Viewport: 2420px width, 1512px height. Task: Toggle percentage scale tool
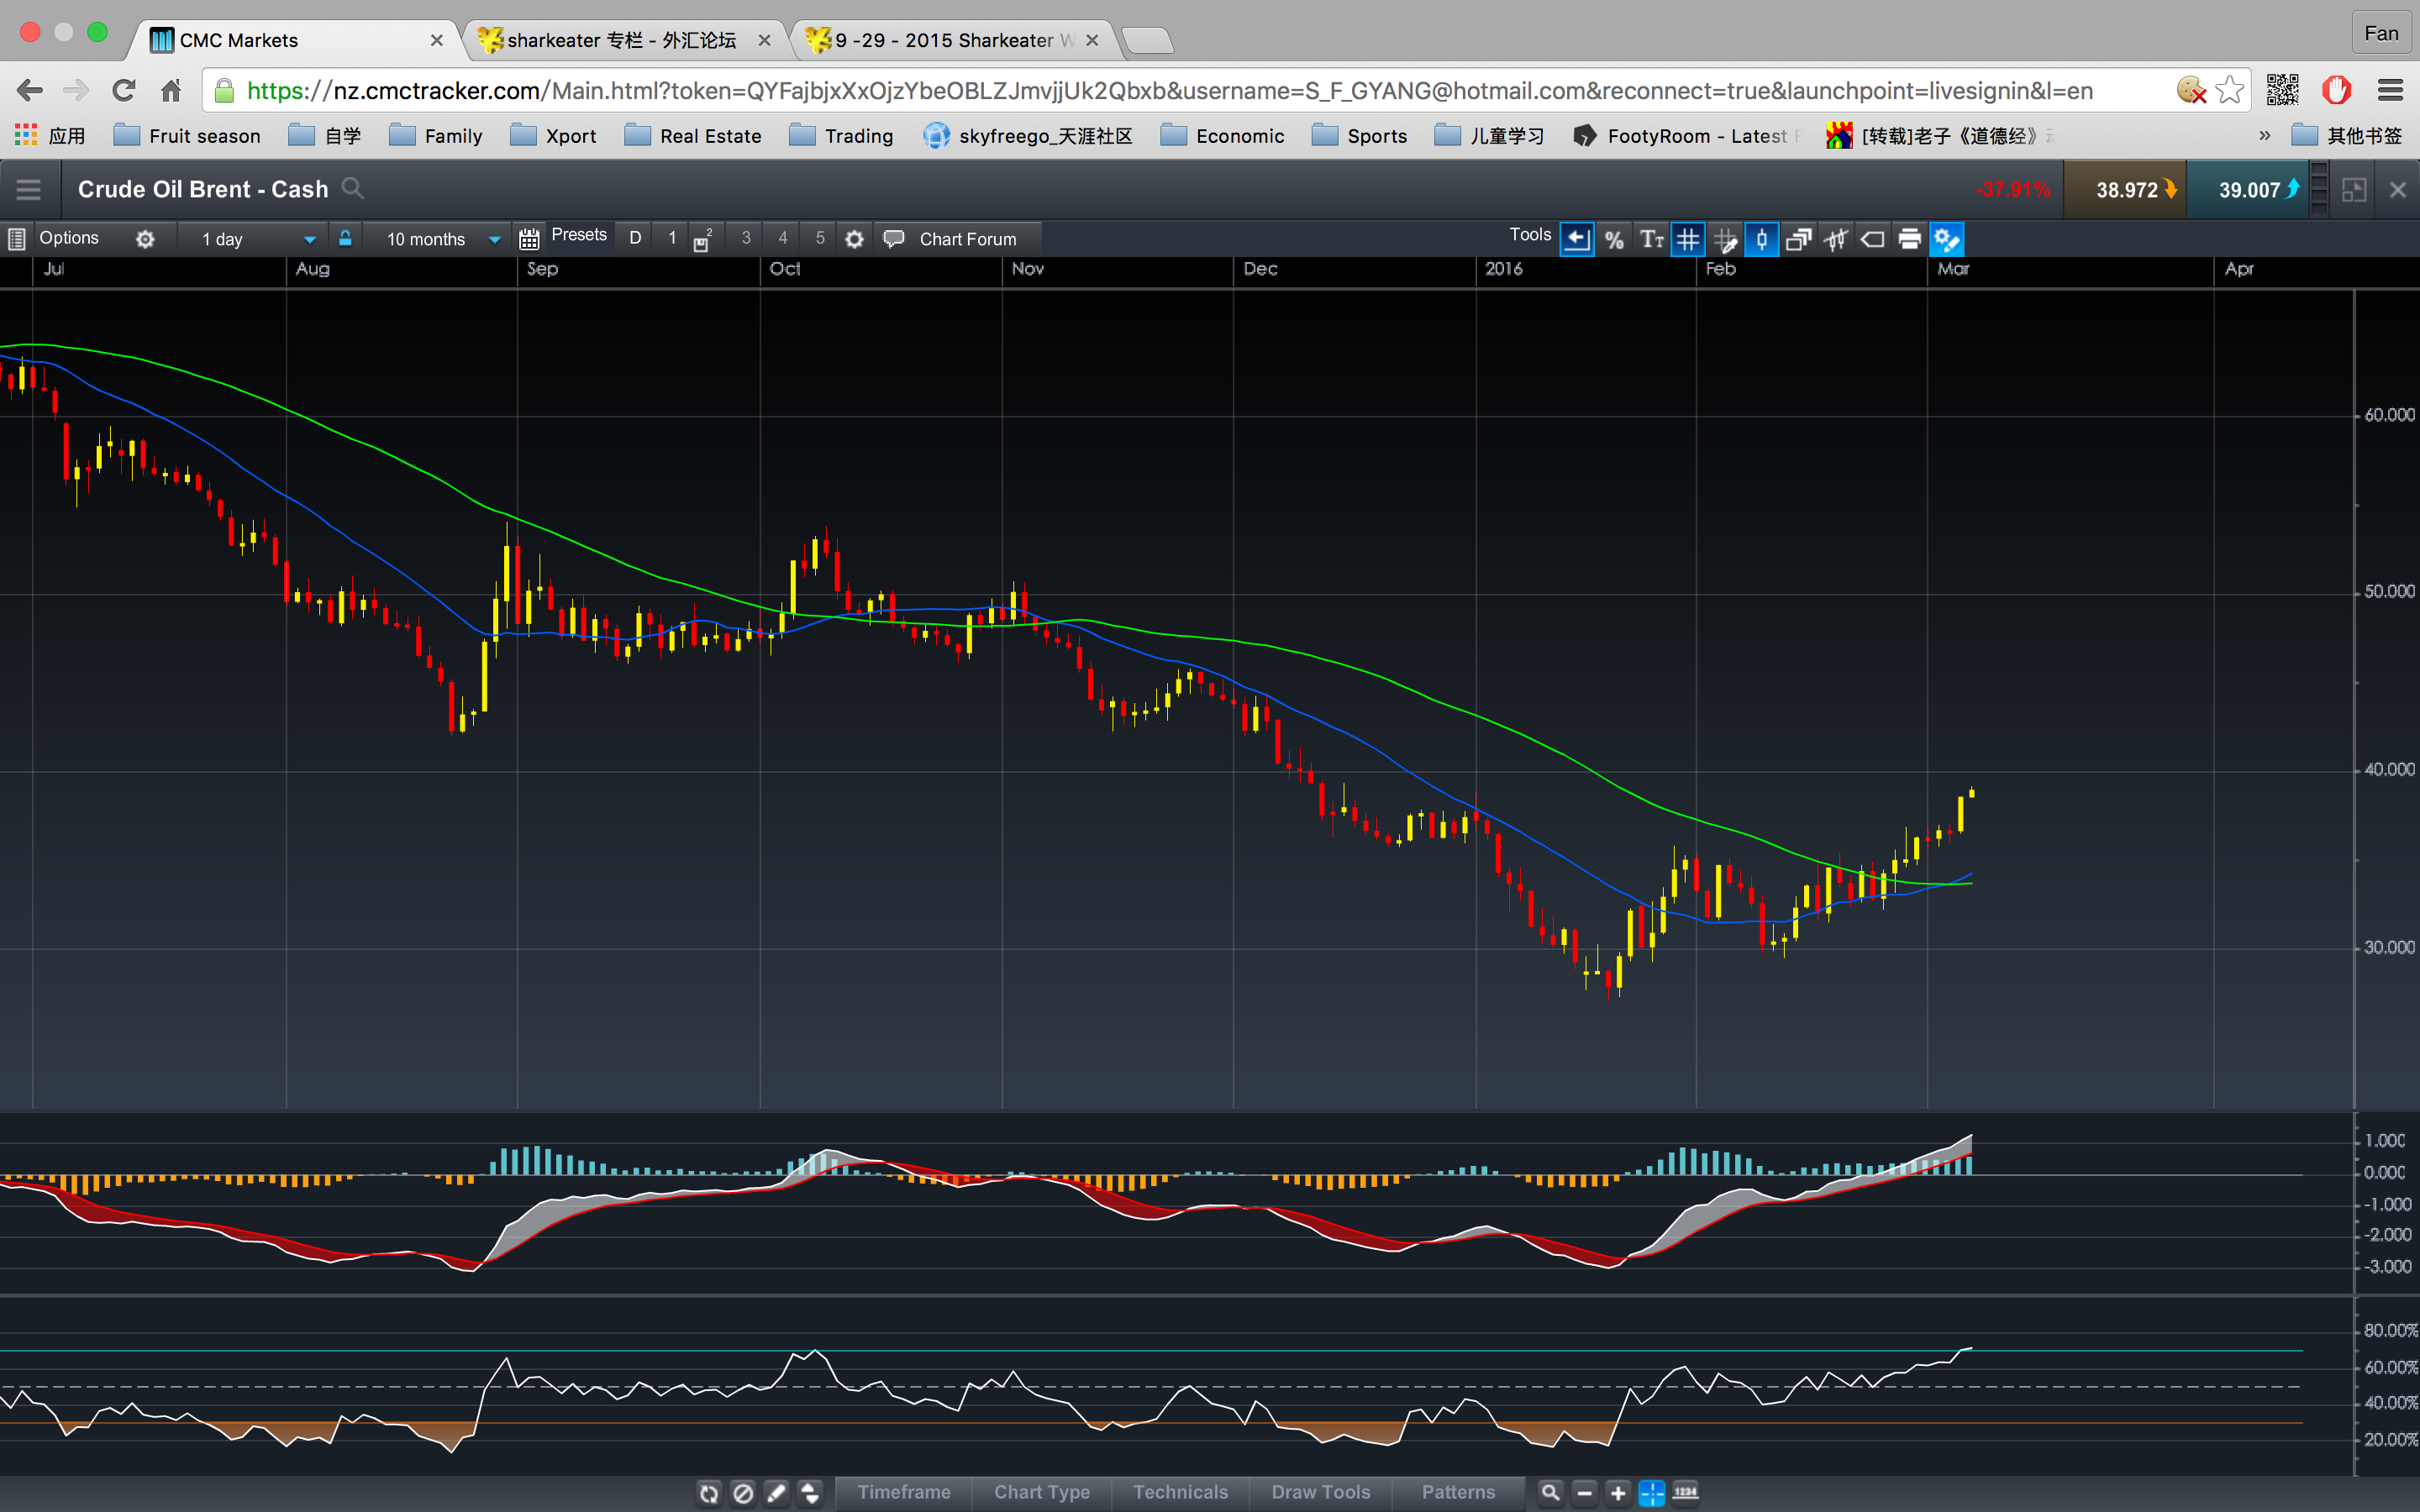point(1614,239)
